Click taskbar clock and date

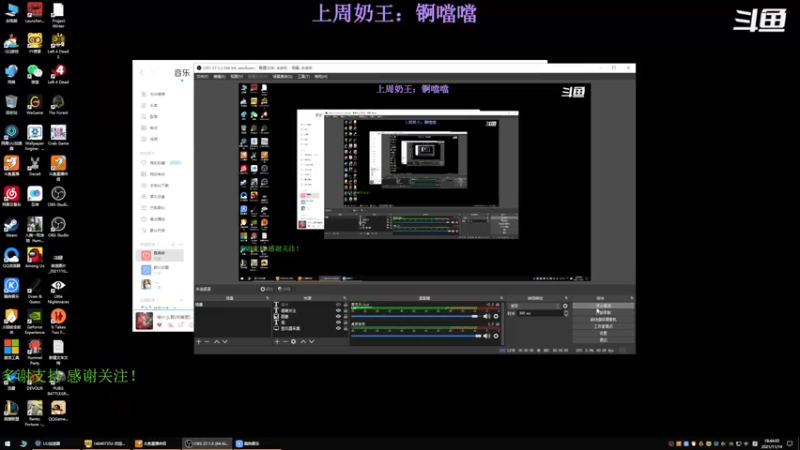click(771, 443)
